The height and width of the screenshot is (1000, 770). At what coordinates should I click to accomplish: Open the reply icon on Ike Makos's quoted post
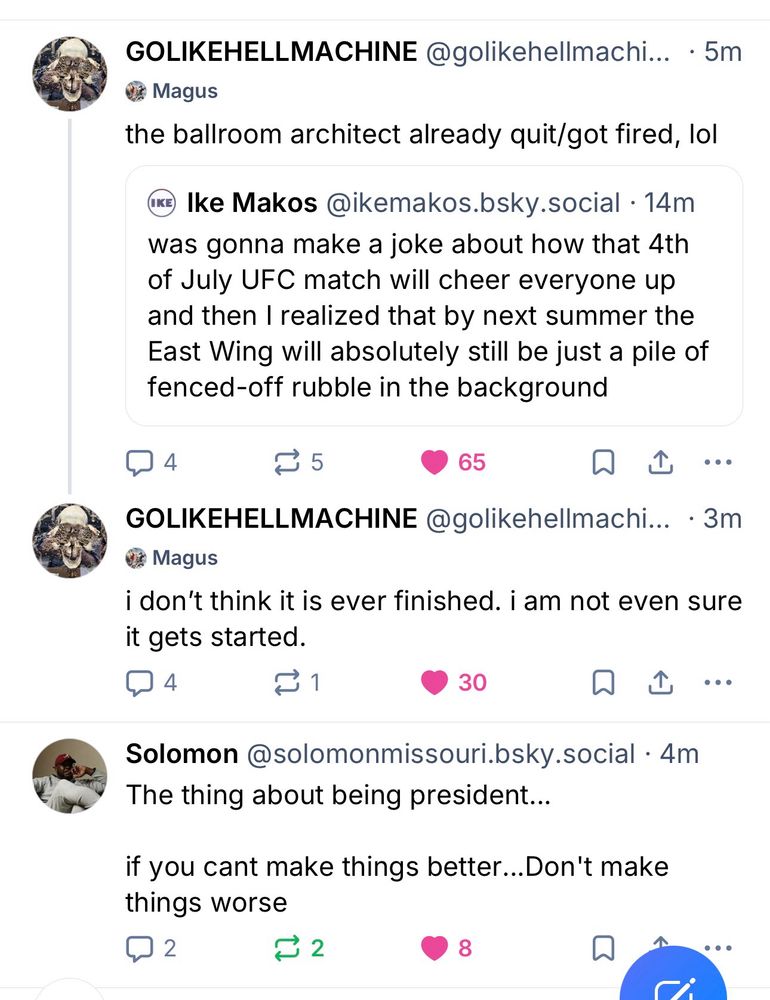point(138,462)
